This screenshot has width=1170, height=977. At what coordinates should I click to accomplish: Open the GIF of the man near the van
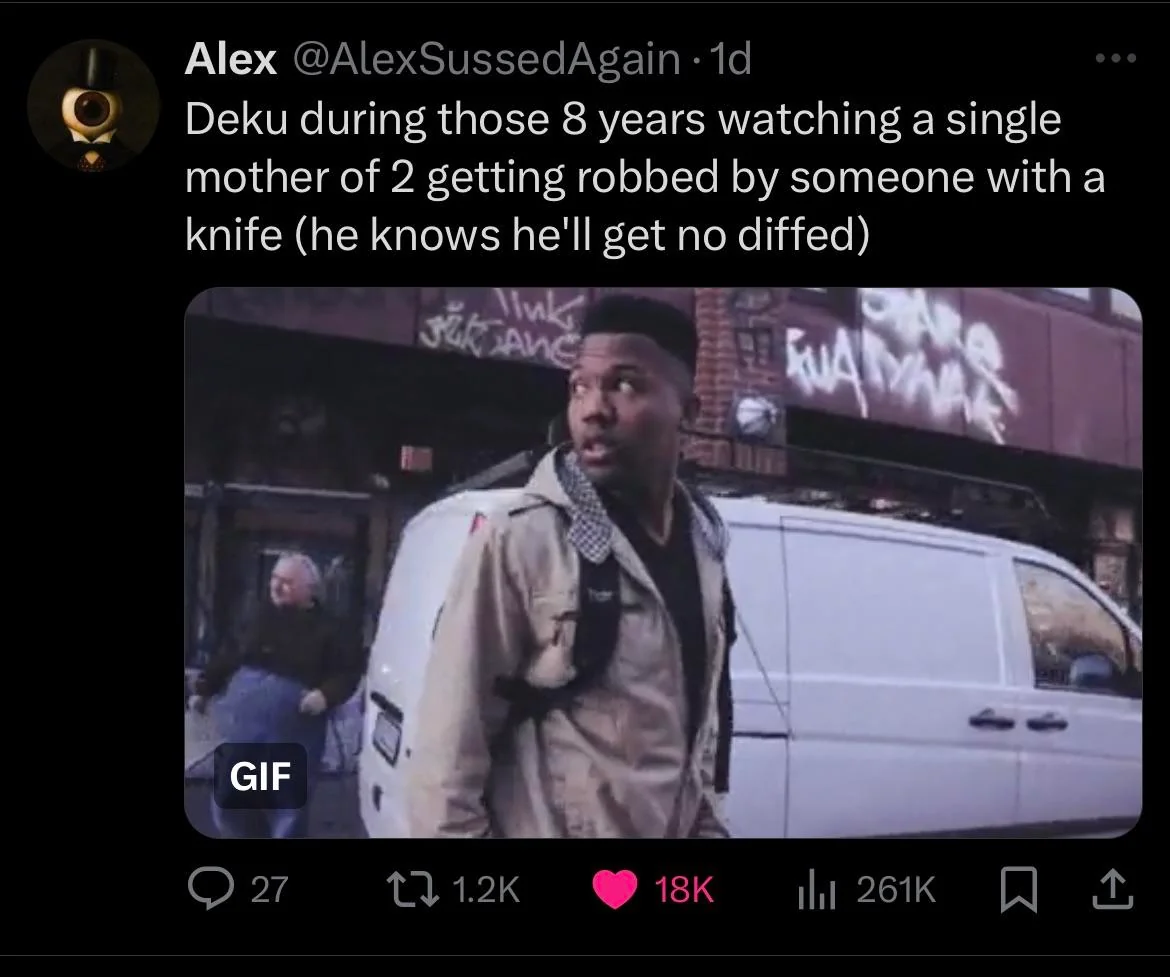tap(663, 563)
